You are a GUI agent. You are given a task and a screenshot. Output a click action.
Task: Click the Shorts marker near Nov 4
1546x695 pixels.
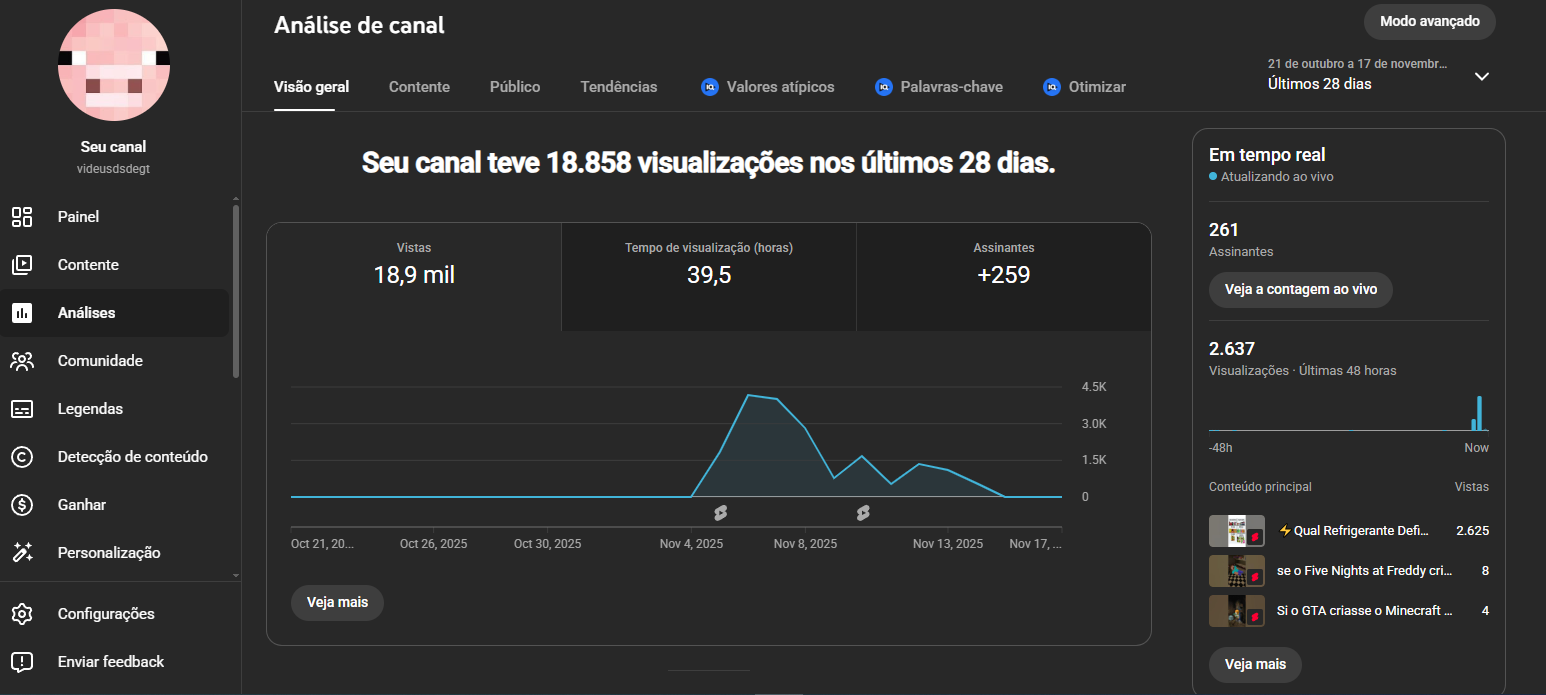point(720,513)
